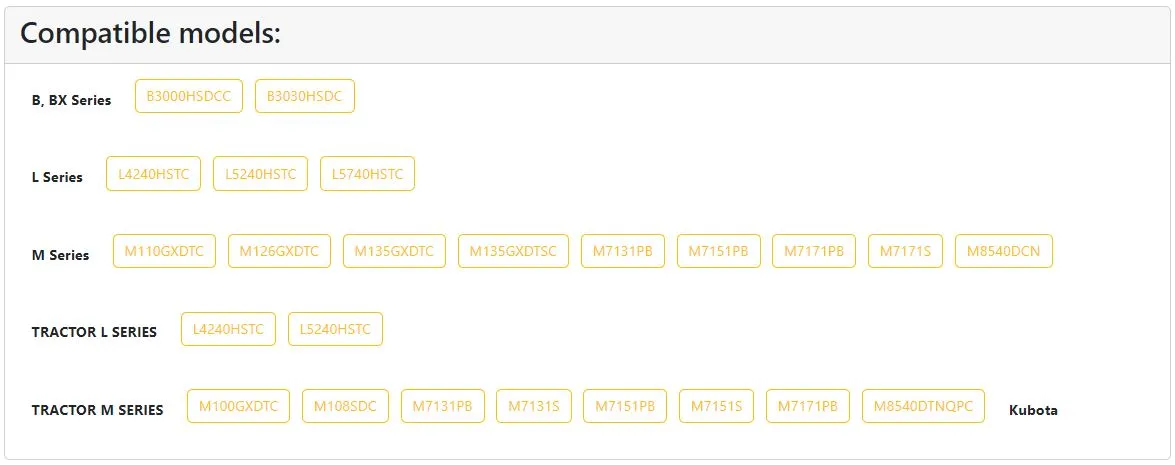Click the B3000HSDCC model tag
1175x465 pixels.
pyautogui.click(x=188, y=96)
